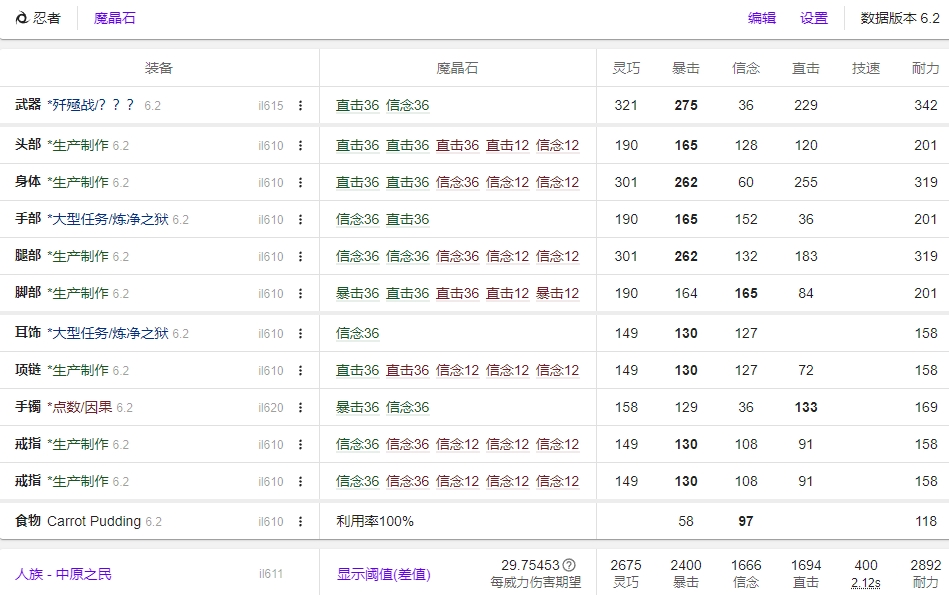Screen dimensions: 949x595
Task: Select the 人族 - 中原之民 race link
Action: pyautogui.click(x=63, y=574)
